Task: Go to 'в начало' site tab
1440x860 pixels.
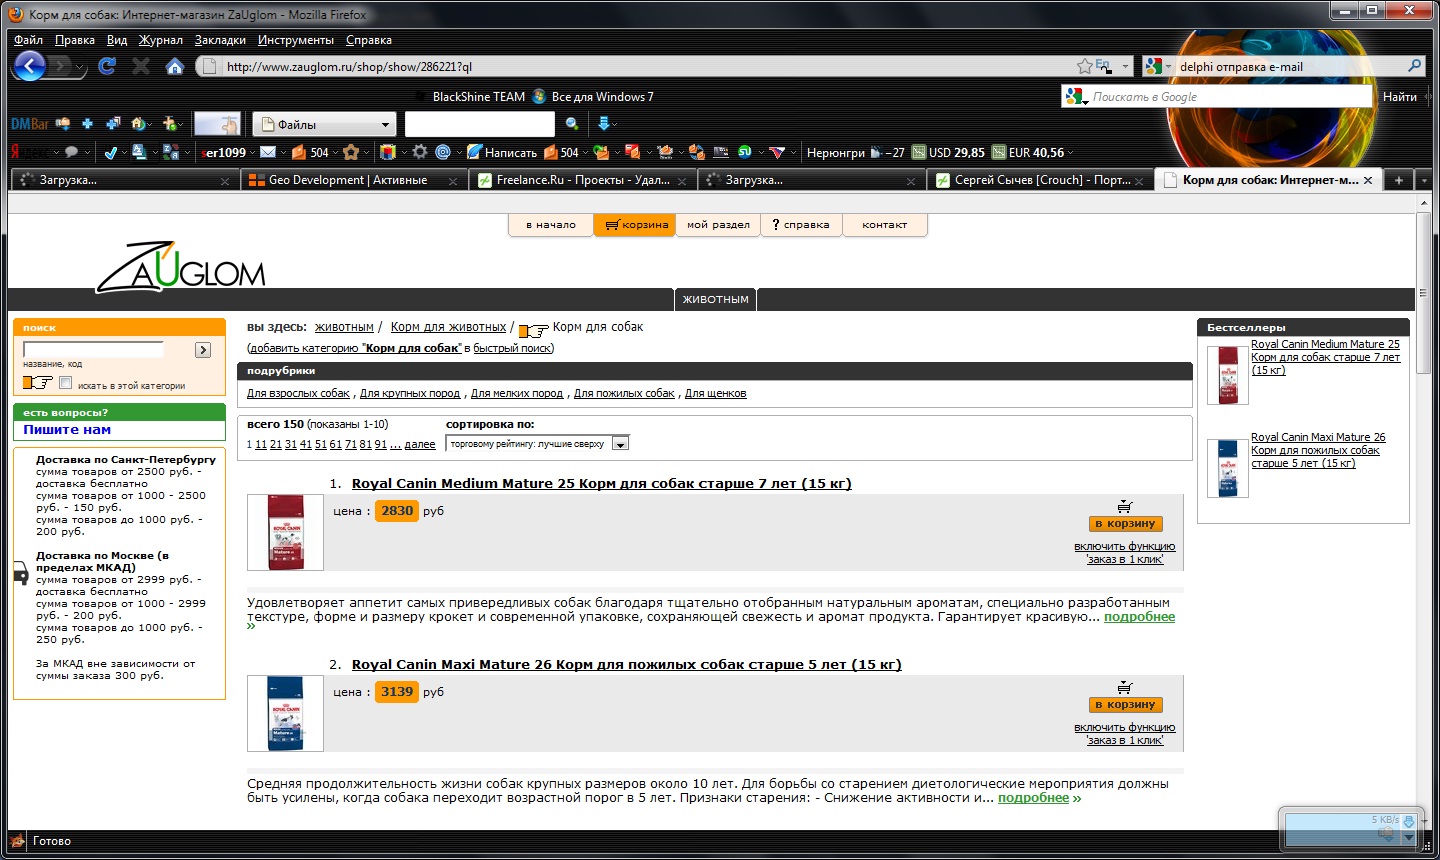Action: pos(551,225)
